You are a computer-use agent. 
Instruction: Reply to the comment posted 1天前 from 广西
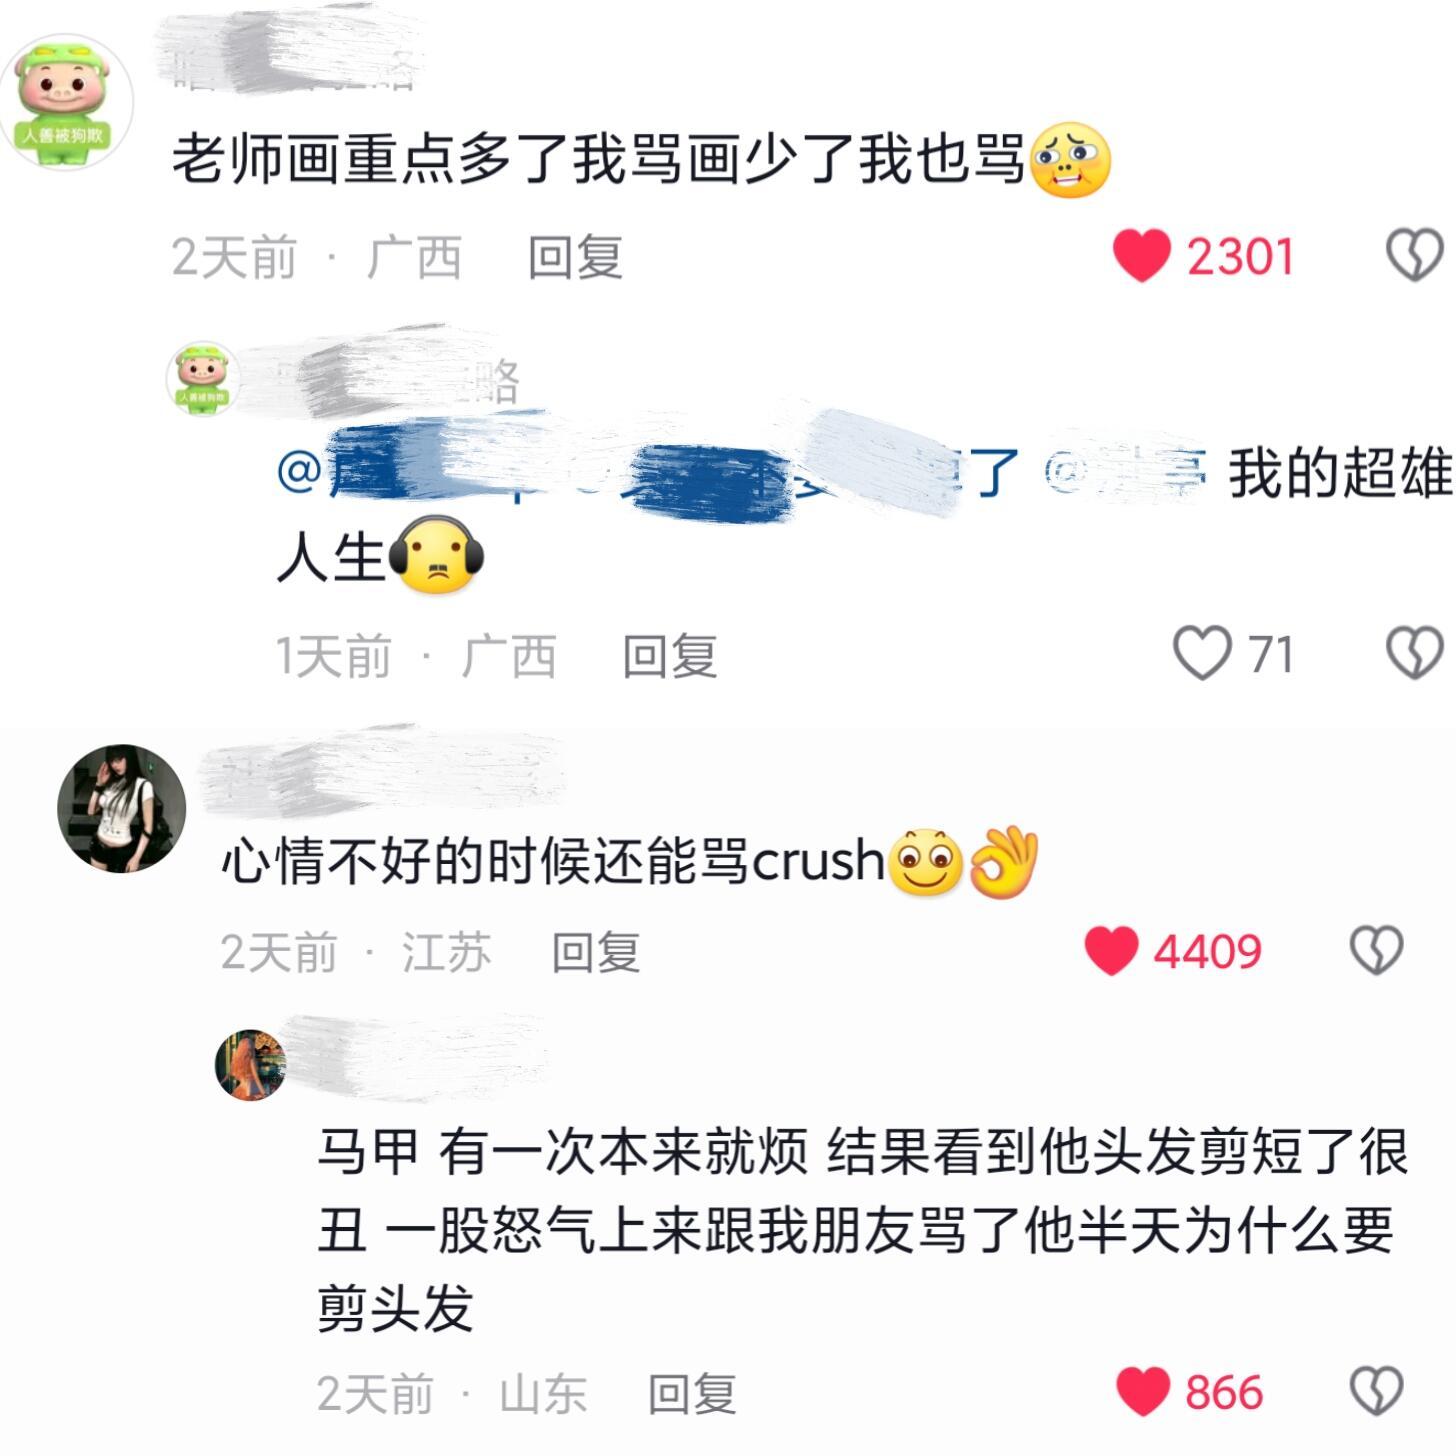click(670, 656)
